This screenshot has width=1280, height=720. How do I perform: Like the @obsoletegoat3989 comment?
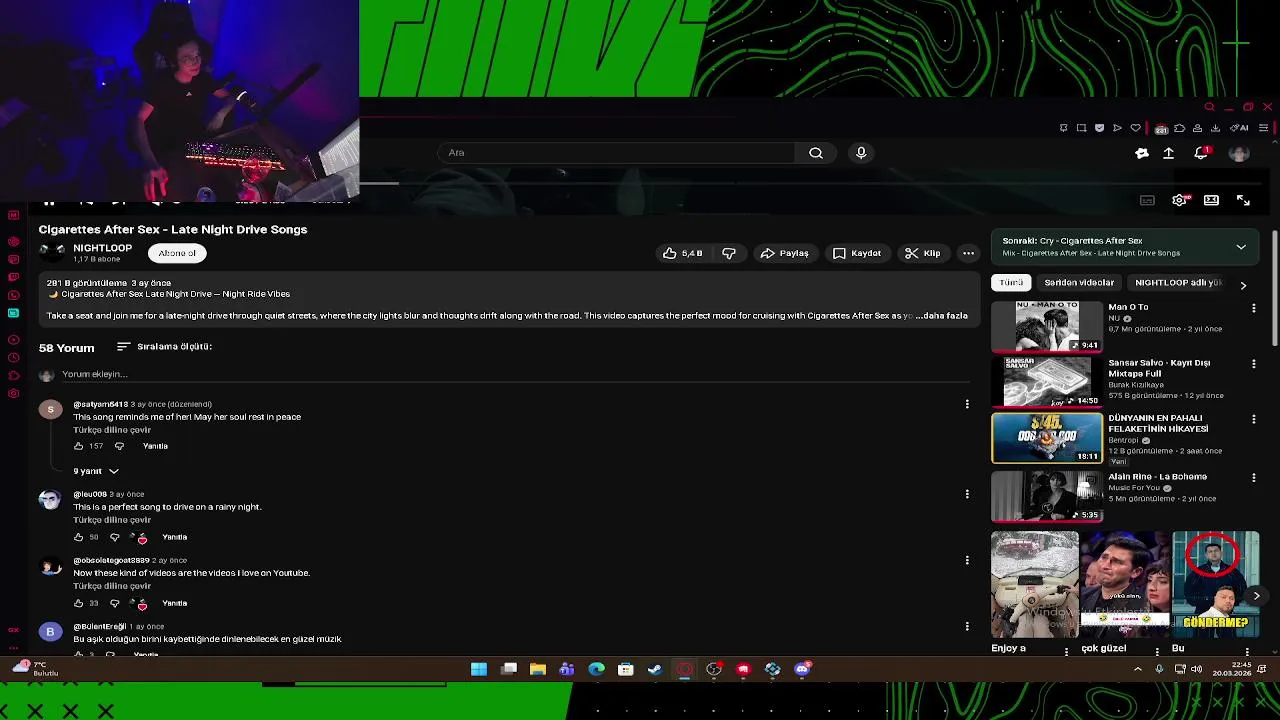[x=79, y=603]
